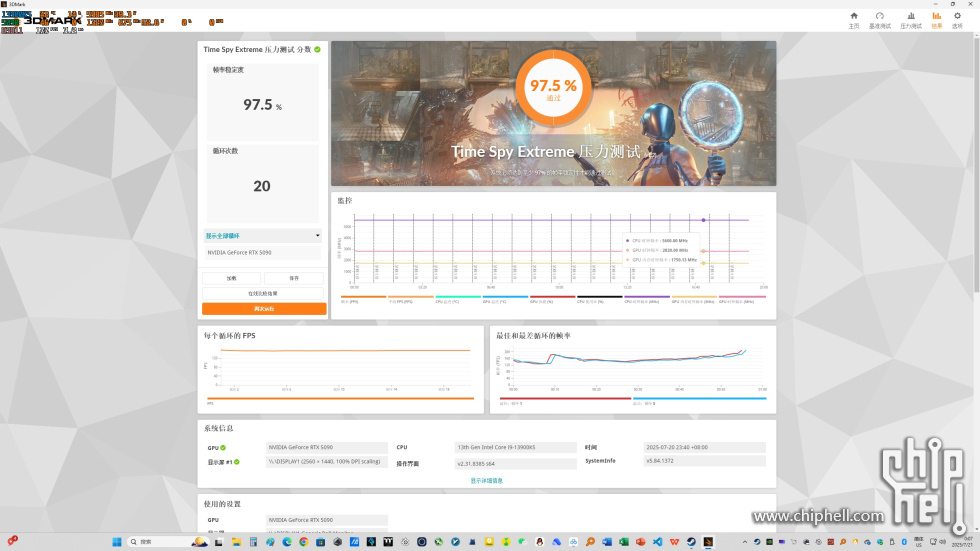The image size is (980, 551).
Task: Click the Time Spy Extreme banner image
Action: (x=554, y=114)
